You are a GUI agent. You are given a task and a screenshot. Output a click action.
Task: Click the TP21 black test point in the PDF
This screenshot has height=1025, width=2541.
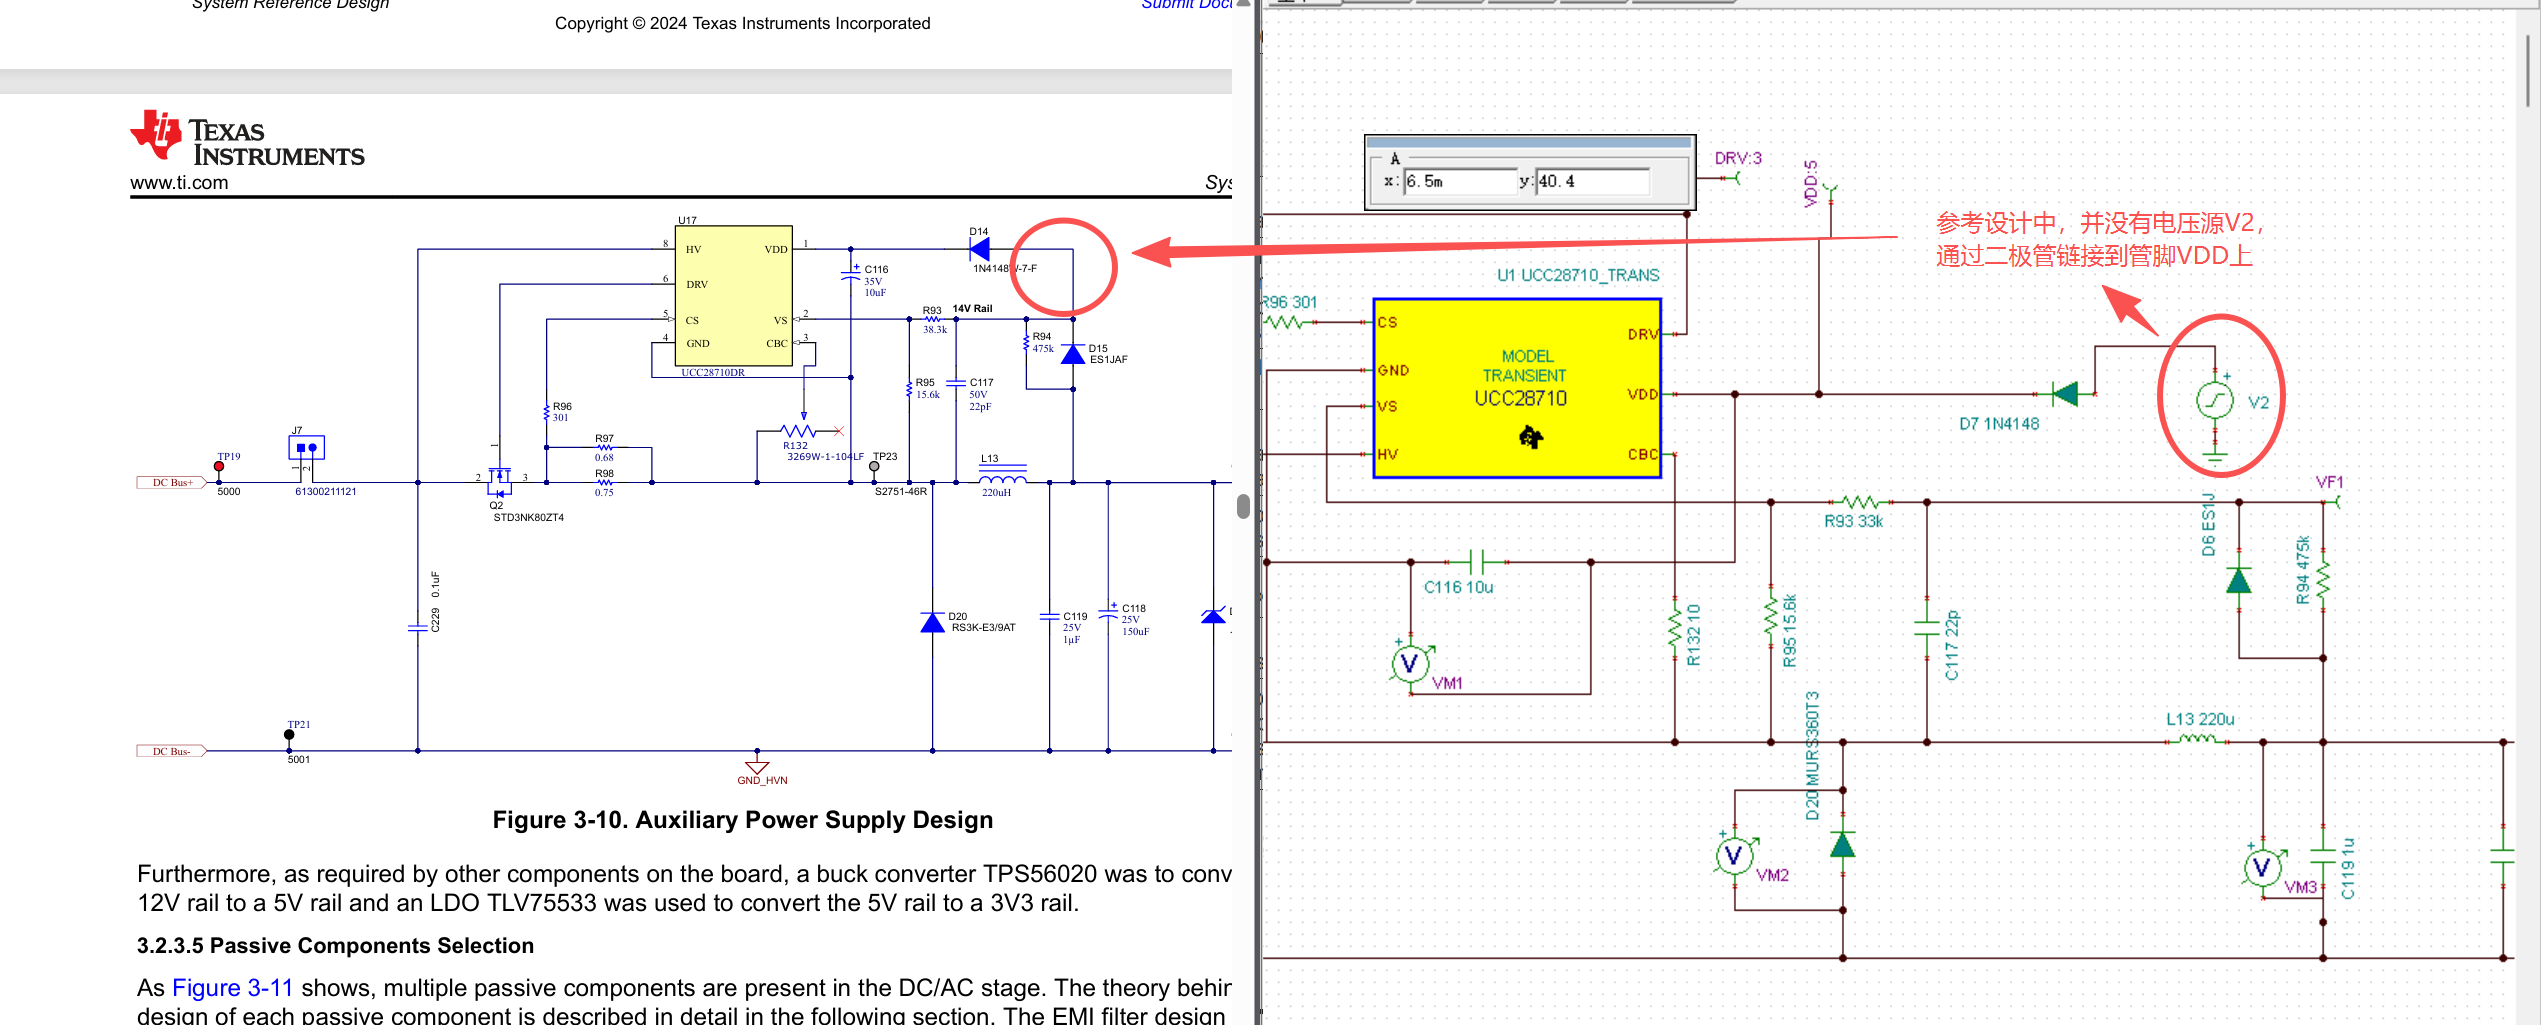(289, 735)
